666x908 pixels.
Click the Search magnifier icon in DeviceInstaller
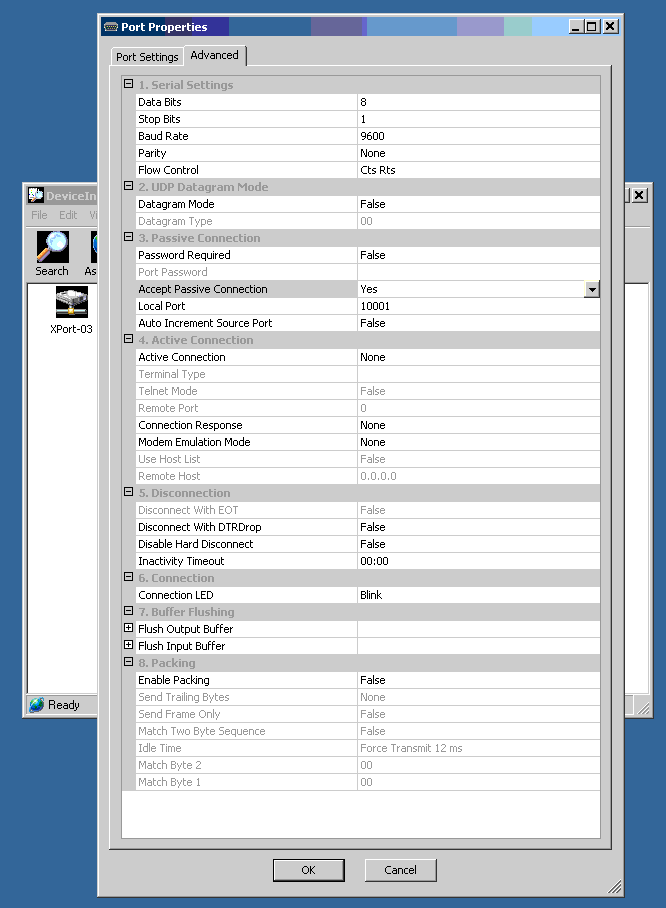pyautogui.click(x=52, y=247)
